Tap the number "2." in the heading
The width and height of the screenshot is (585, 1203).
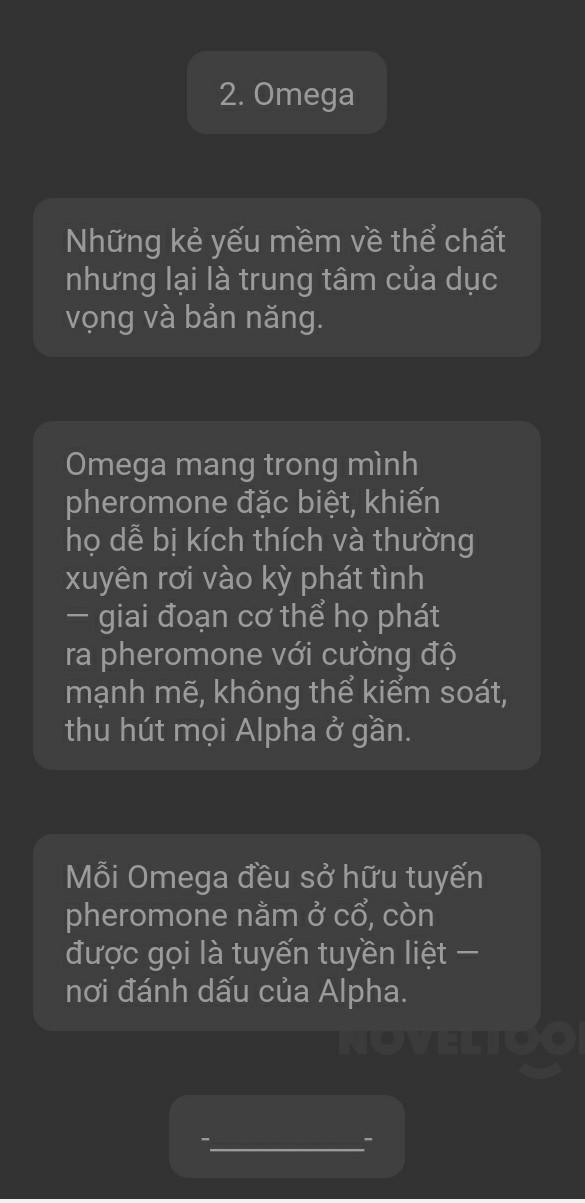click(x=233, y=94)
